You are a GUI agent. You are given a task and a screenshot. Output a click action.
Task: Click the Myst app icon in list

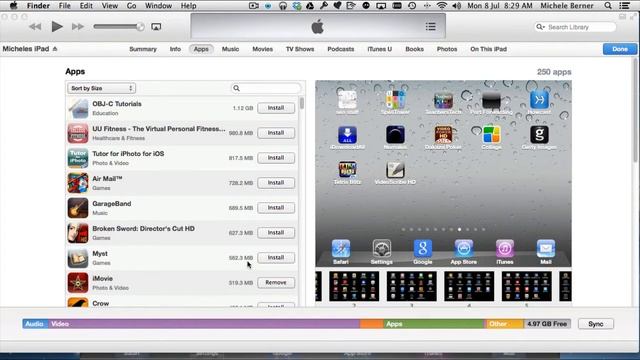78,258
